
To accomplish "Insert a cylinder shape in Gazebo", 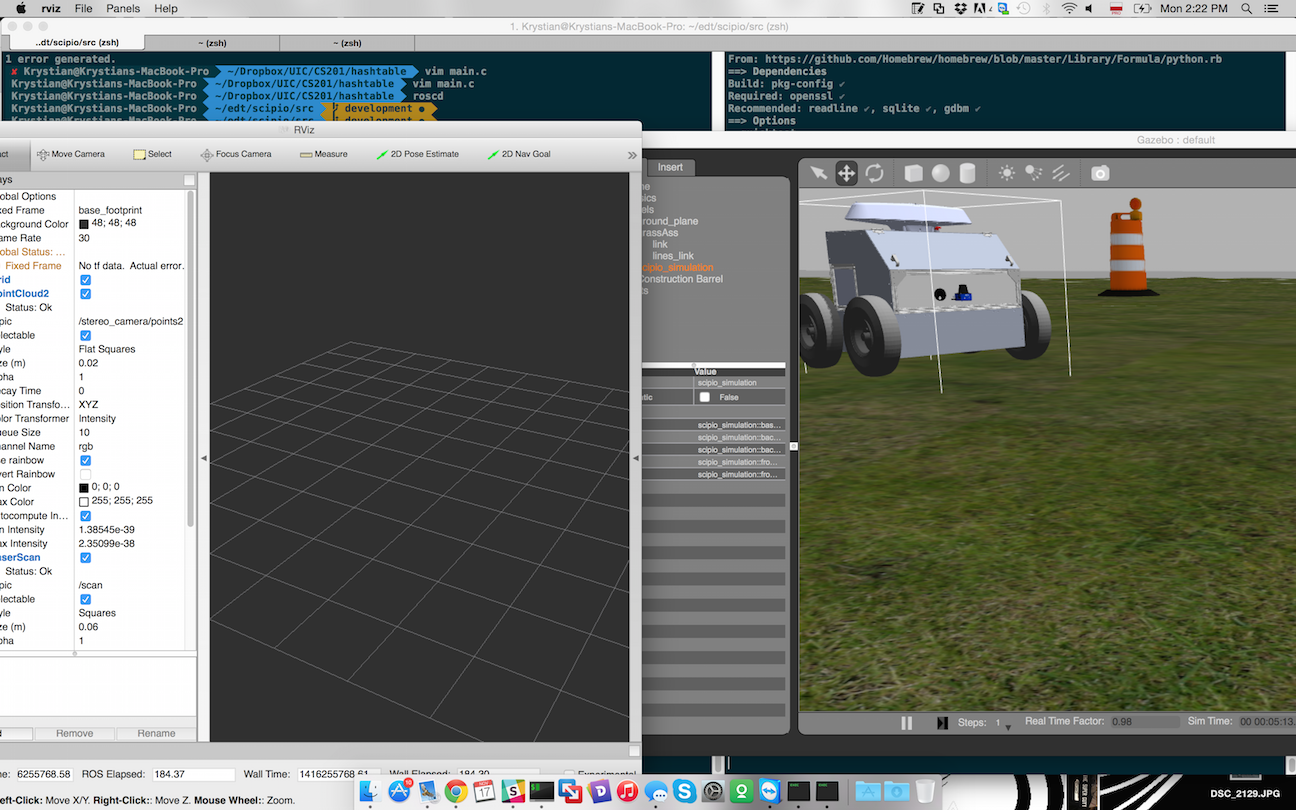I will tap(967, 173).
